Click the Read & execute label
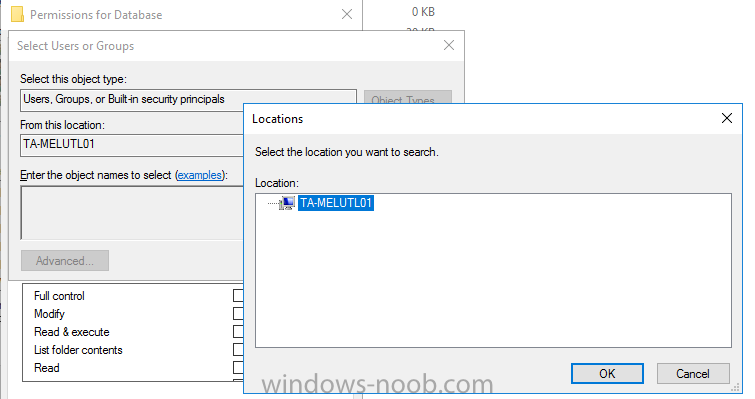 (72, 332)
